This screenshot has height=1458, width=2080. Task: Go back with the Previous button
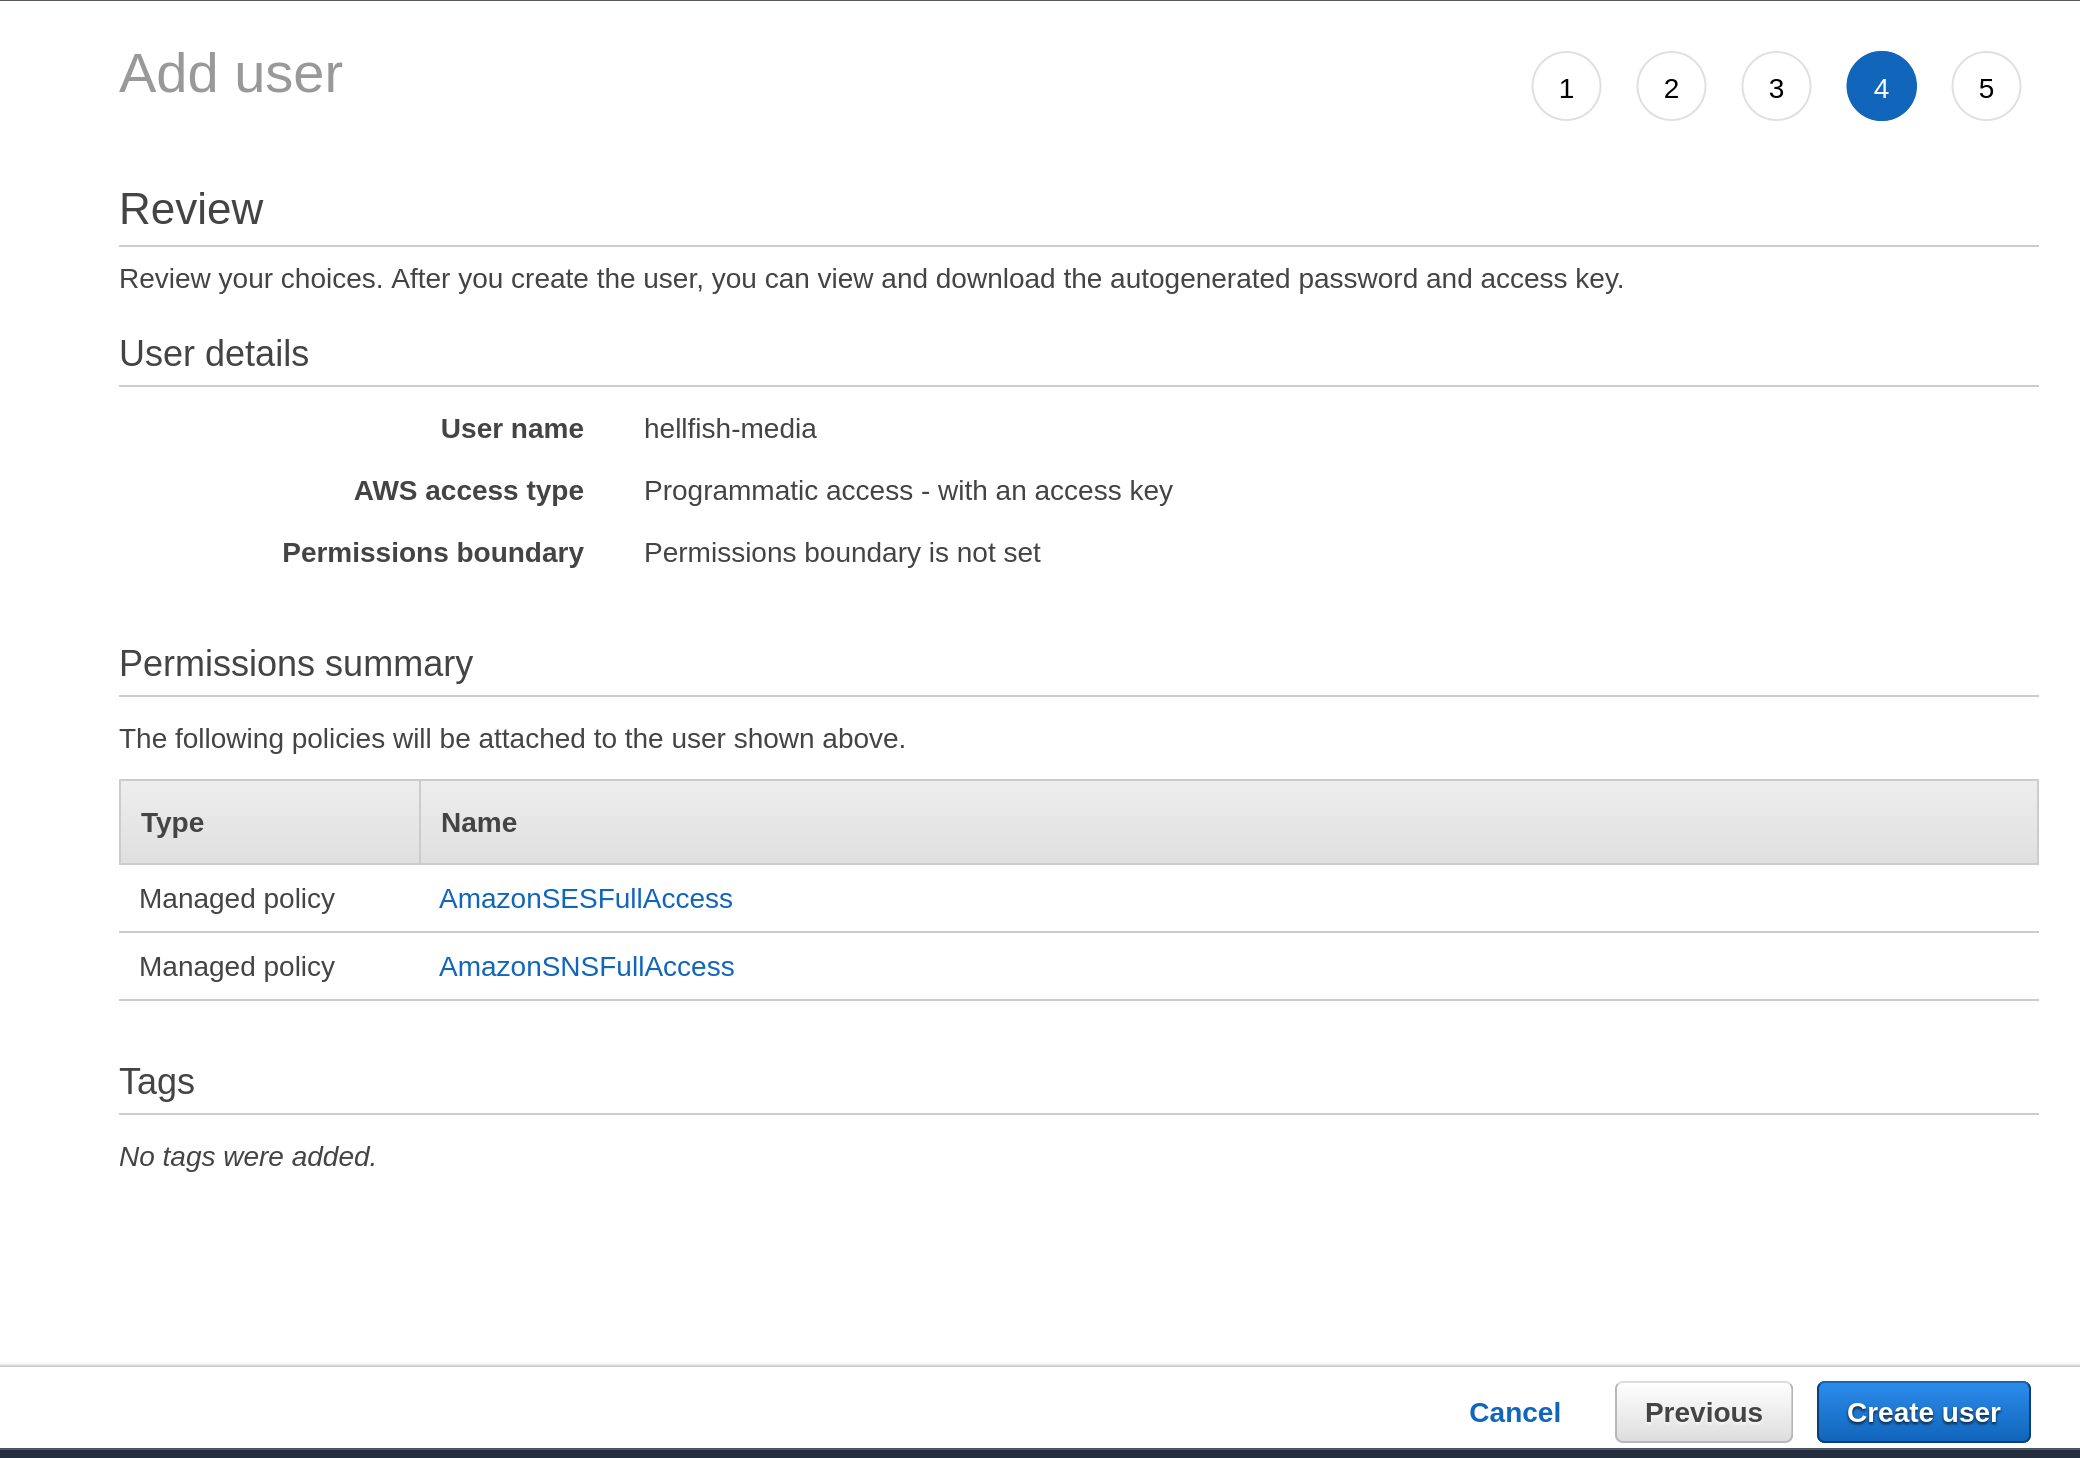(x=1703, y=1412)
